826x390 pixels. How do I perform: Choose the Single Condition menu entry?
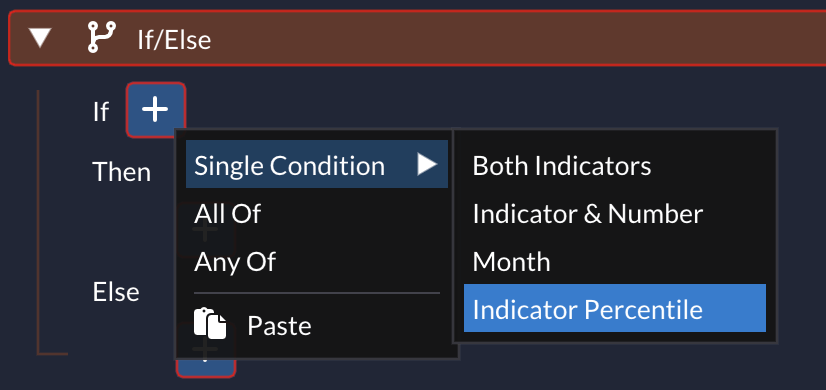pos(317,164)
